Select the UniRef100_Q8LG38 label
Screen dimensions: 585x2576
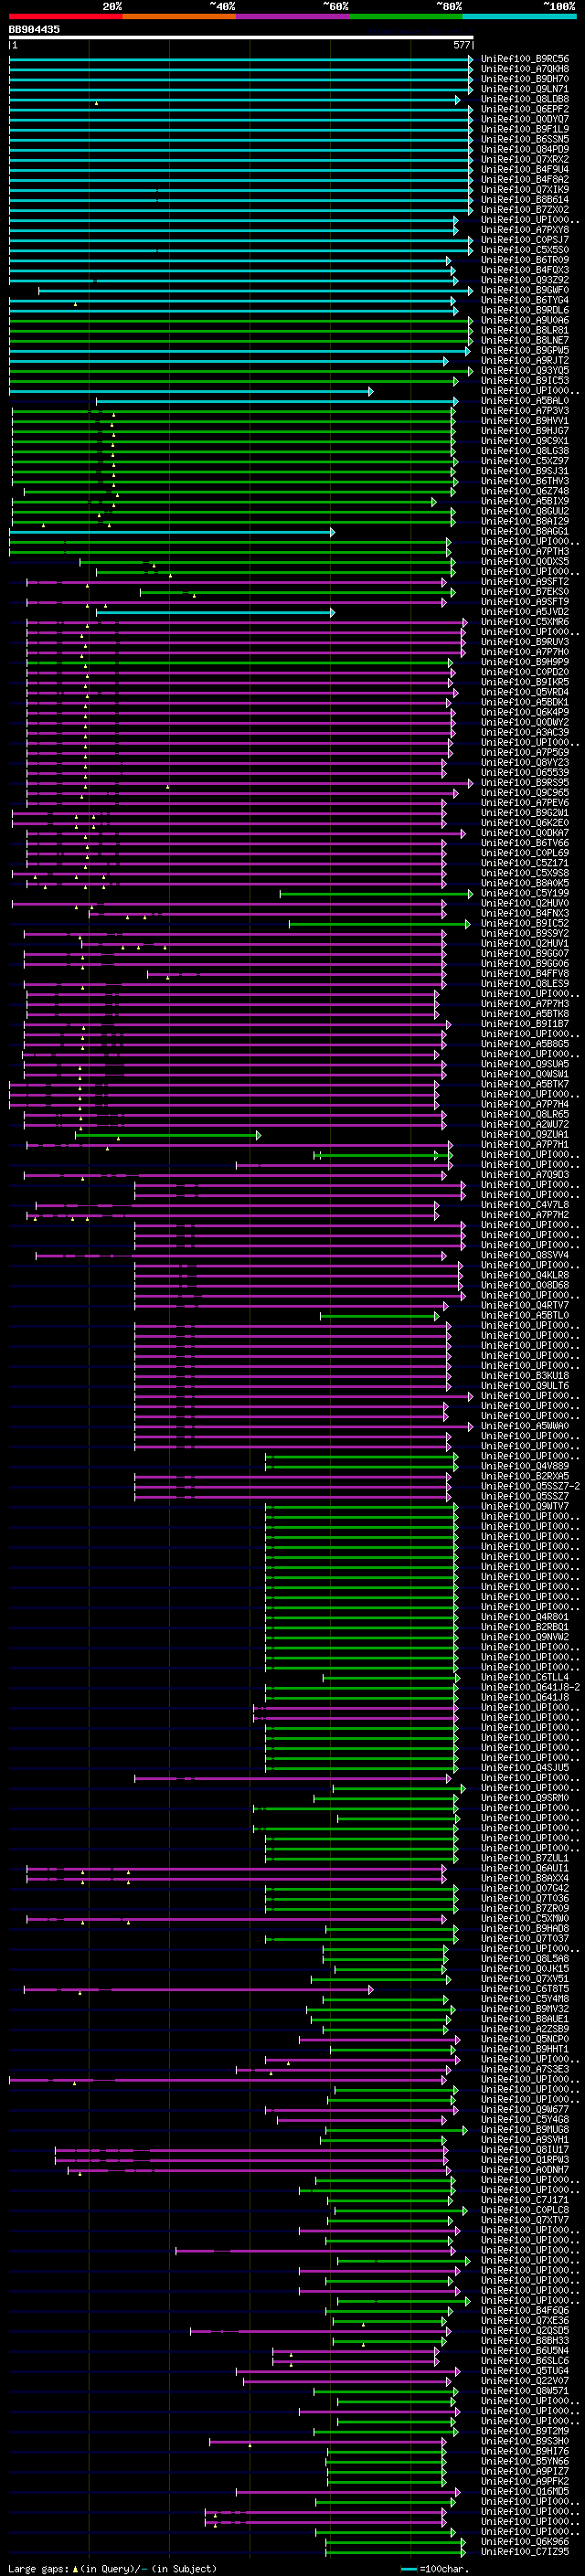[x=525, y=451]
